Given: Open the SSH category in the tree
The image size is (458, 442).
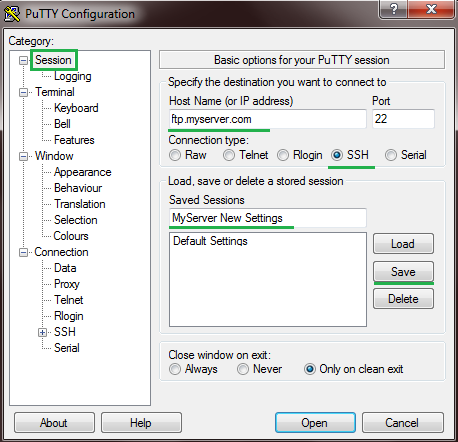Looking at the screenshot, I should pos(65,332).
